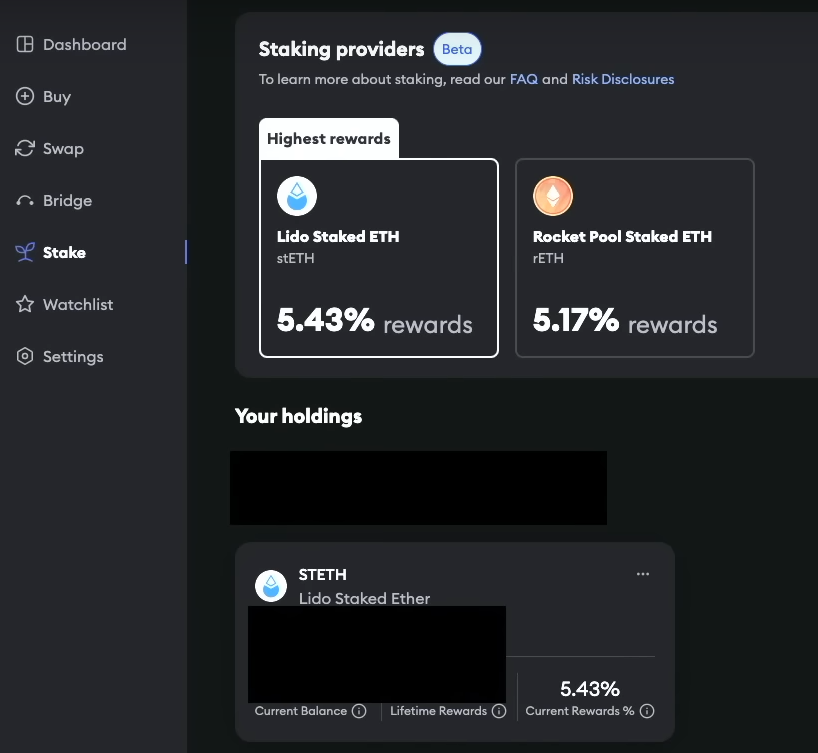Image resolution: width=818 pixels, height=753 pixels.
Task: Go to Swap in the sidebar
Action: tap(63, 149)
